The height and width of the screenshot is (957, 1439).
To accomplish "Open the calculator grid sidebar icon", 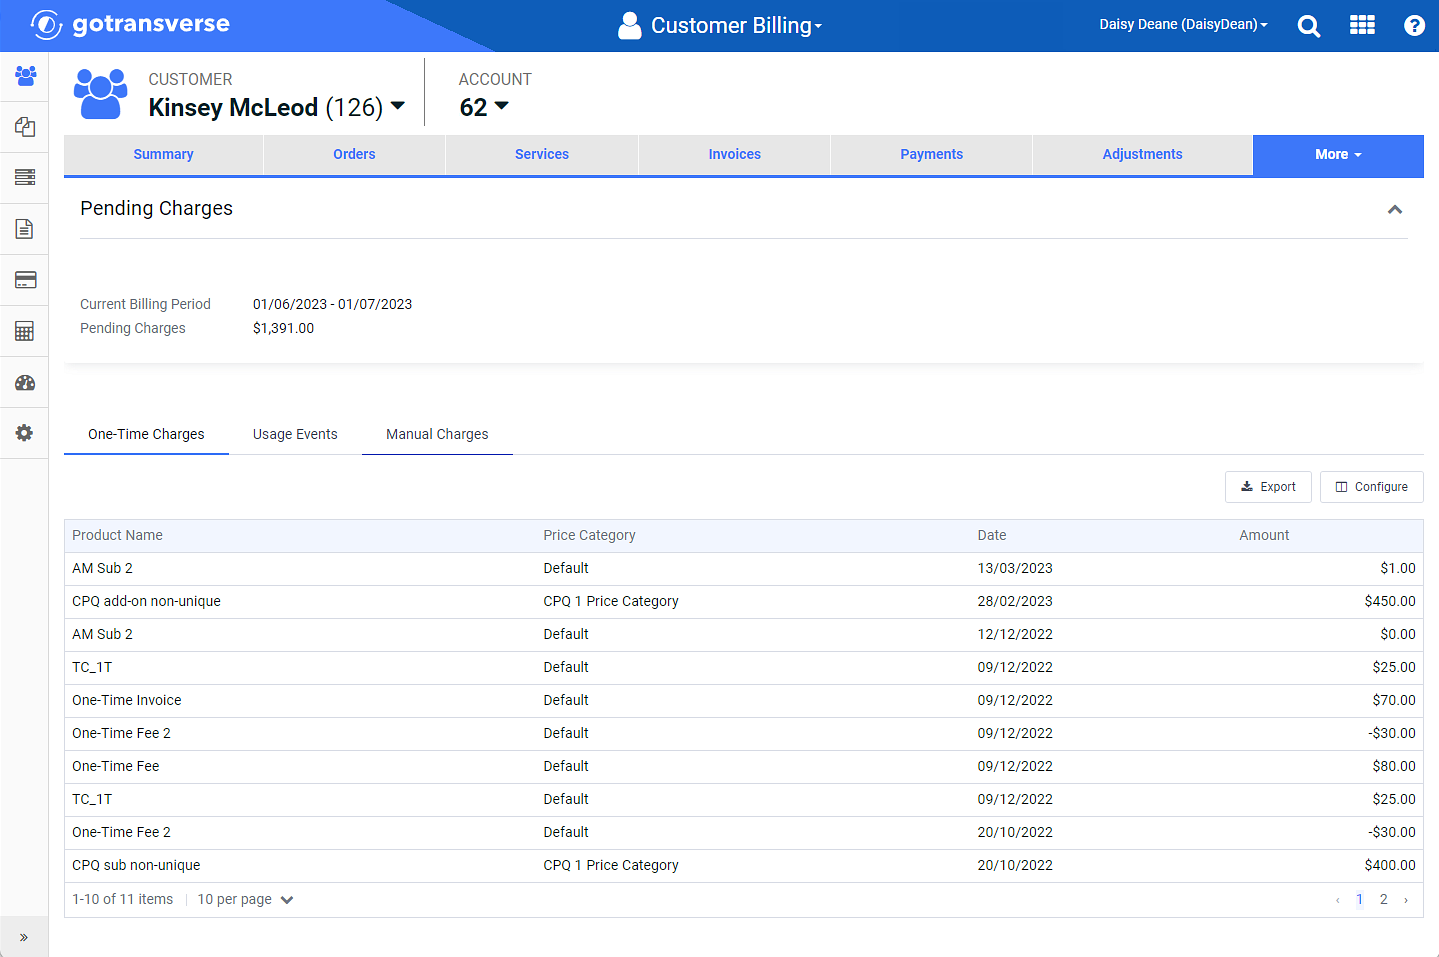I will pos(25,331).
